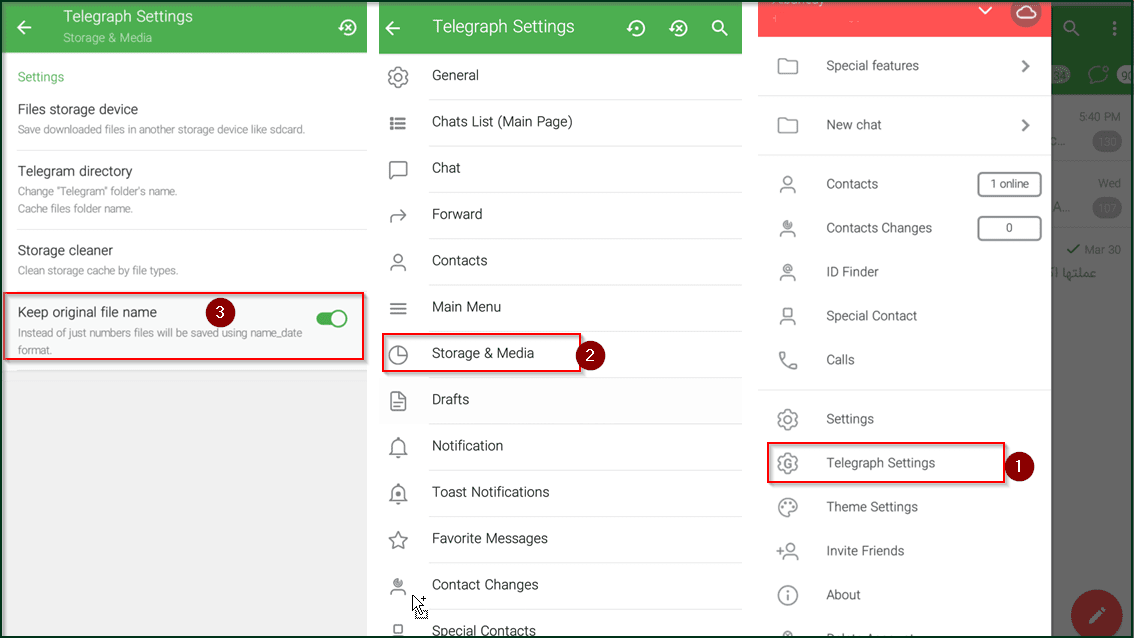Click the Chats List icon

tap(398, 123)
